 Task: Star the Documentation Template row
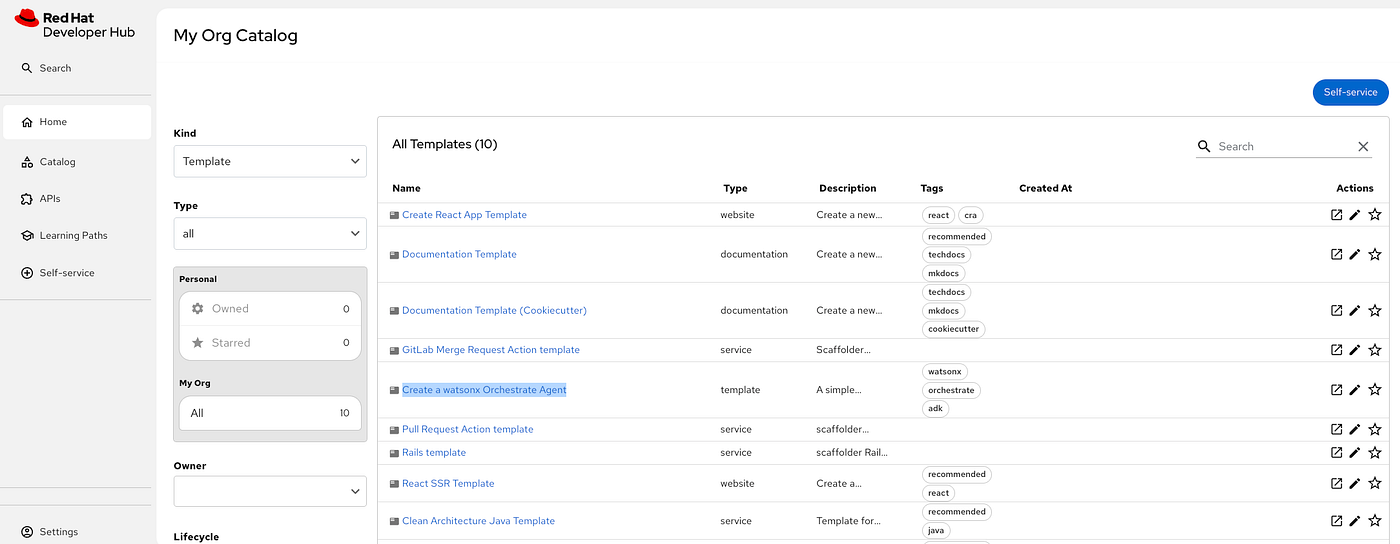(x=1375, y=254)
